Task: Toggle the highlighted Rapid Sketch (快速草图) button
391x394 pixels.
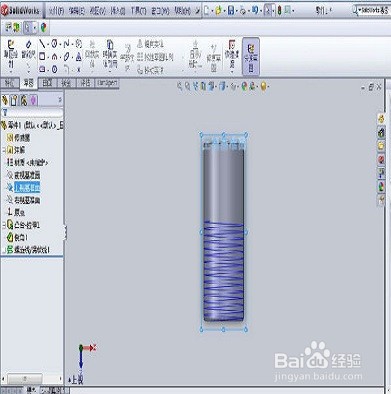Action: (x=251, y=57)
